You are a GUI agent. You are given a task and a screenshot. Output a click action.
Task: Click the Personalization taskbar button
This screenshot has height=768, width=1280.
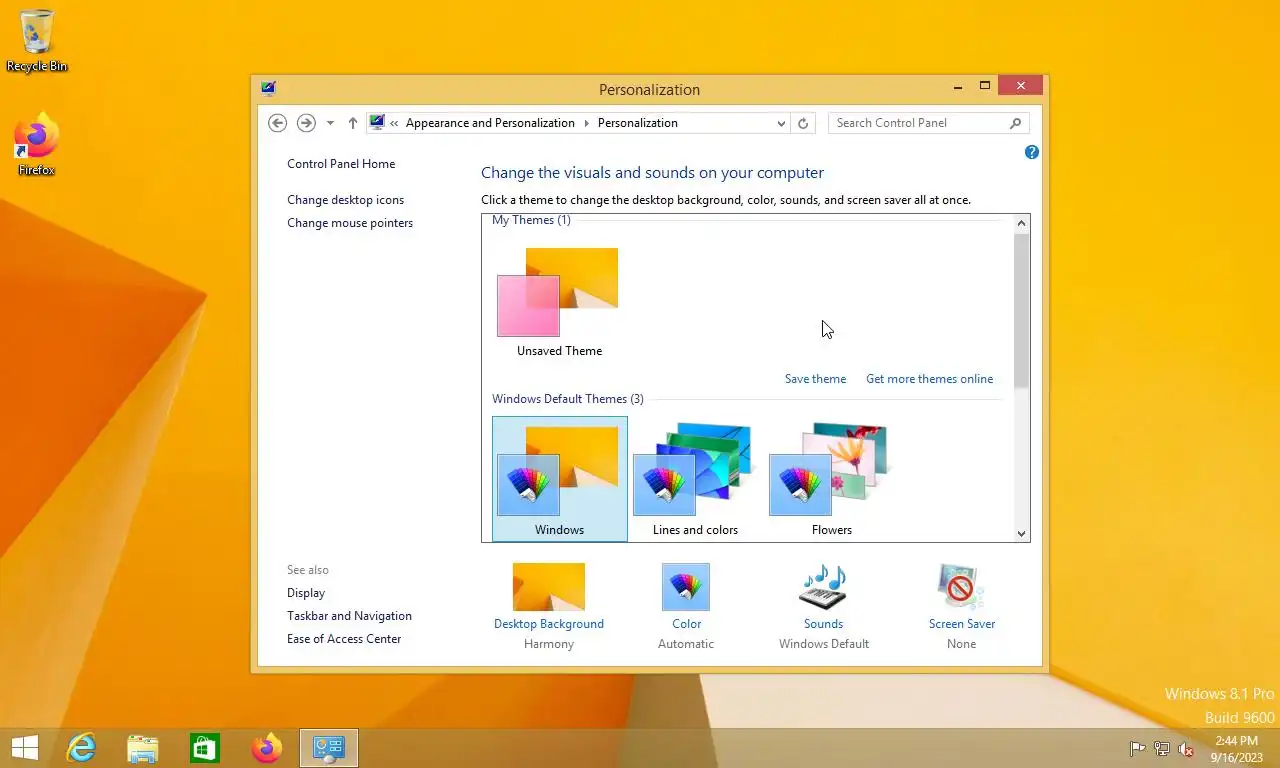[329, 748]
